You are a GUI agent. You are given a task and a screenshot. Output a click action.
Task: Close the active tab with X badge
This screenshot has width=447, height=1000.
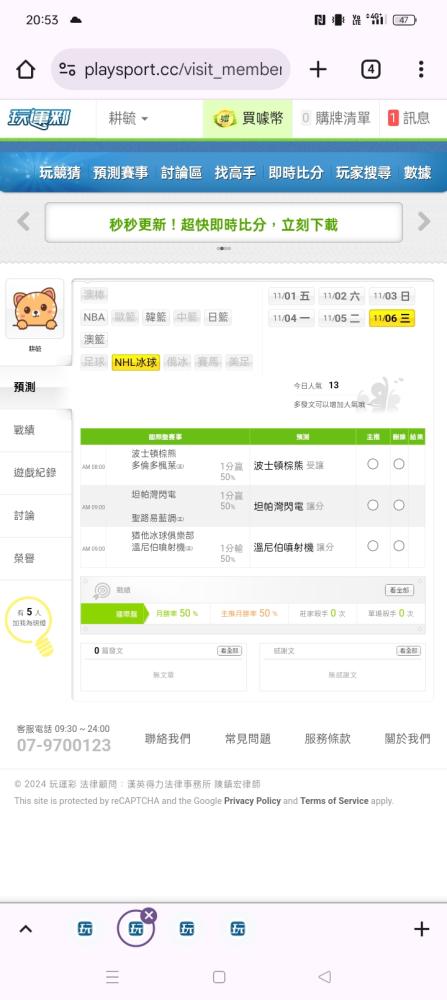pos(149,915)
